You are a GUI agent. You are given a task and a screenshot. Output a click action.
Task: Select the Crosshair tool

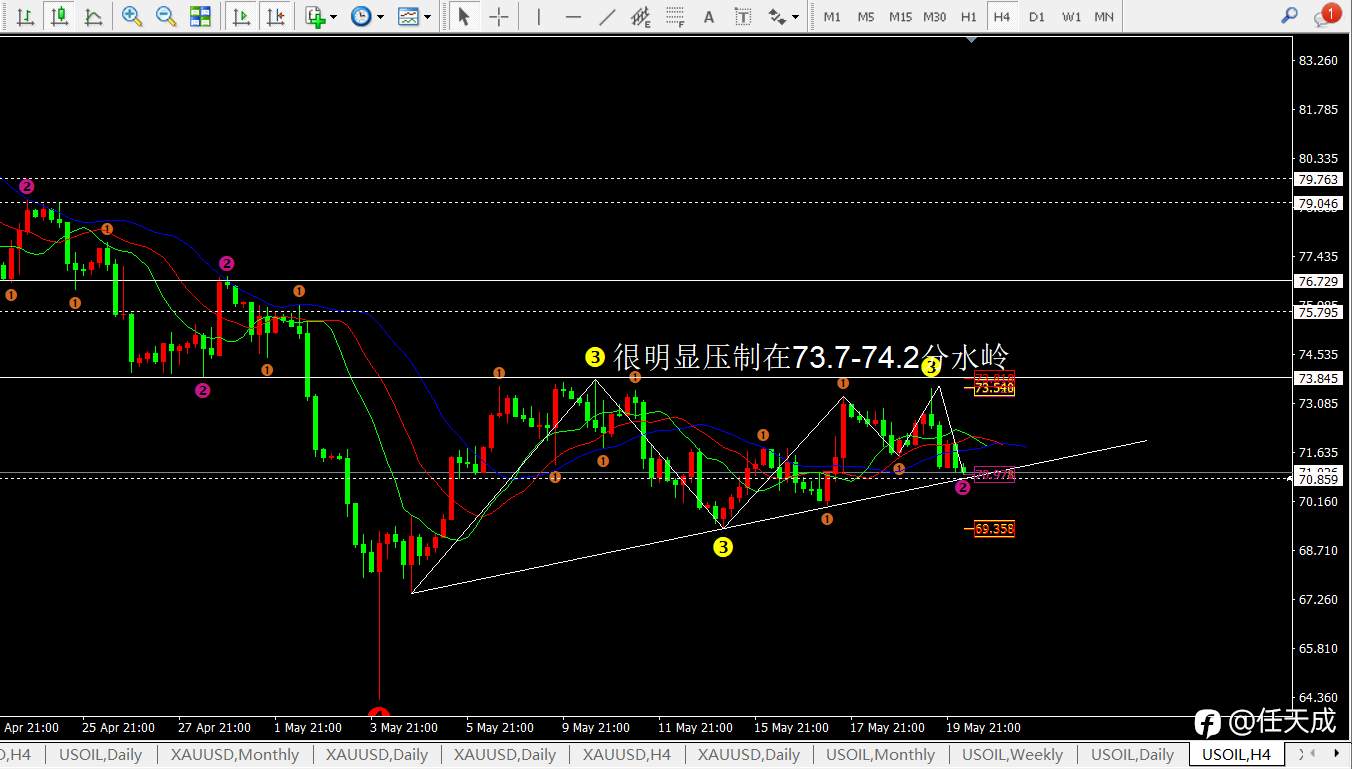[x=498, y=16]
